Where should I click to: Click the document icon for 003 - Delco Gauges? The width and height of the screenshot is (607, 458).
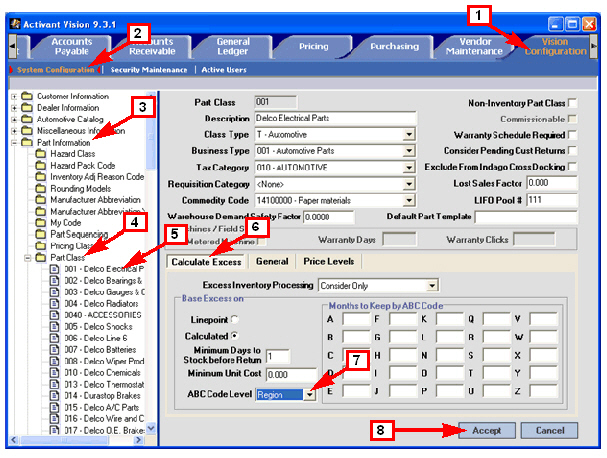tap(55, 292)
